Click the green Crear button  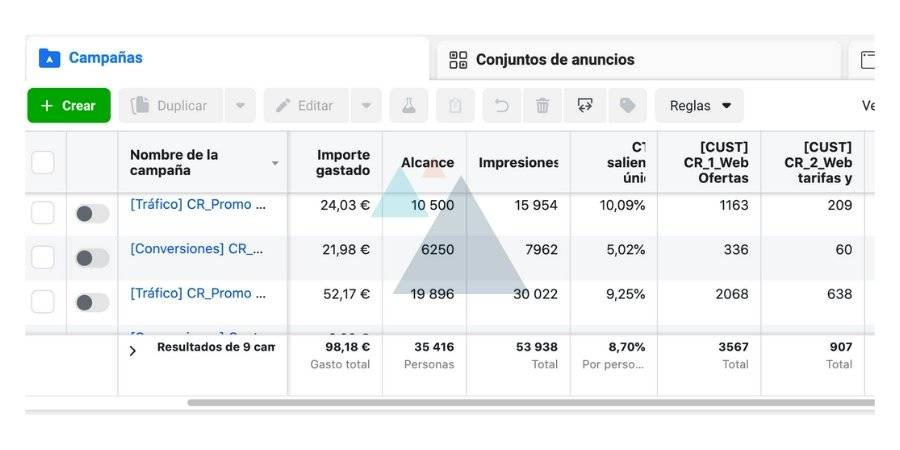tap(69, 106)
